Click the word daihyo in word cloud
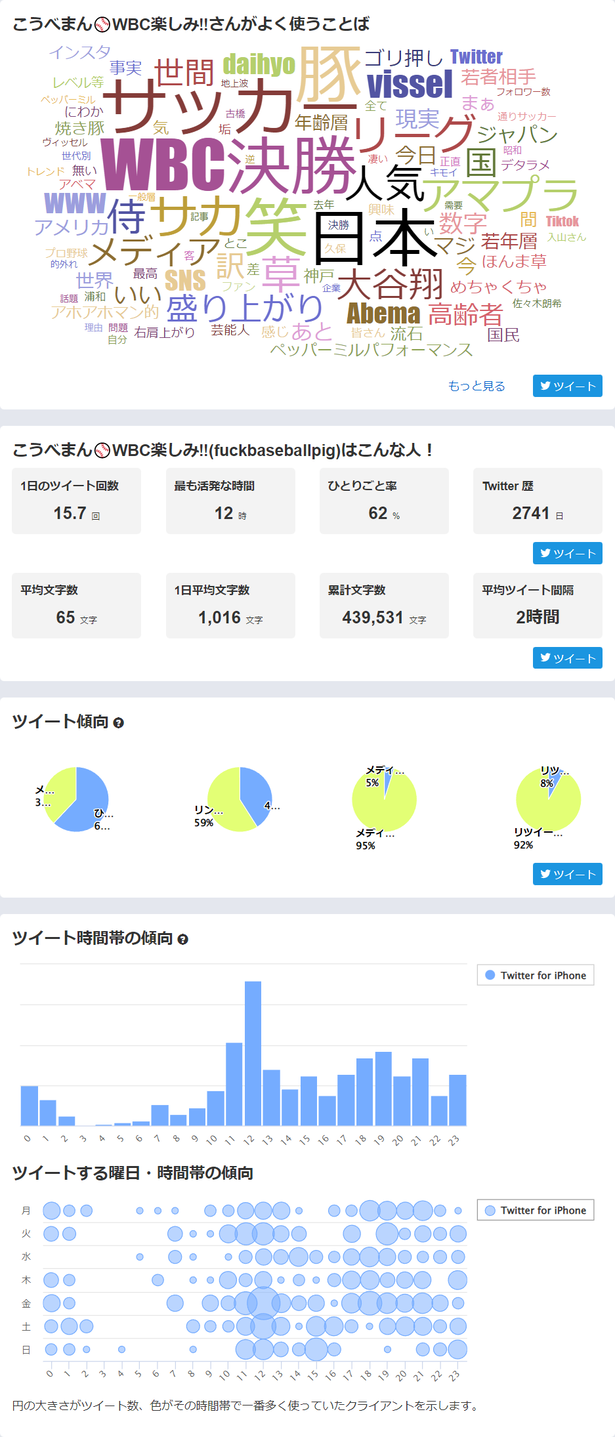This screenshot has width=615, height=1437. [258, 65]
